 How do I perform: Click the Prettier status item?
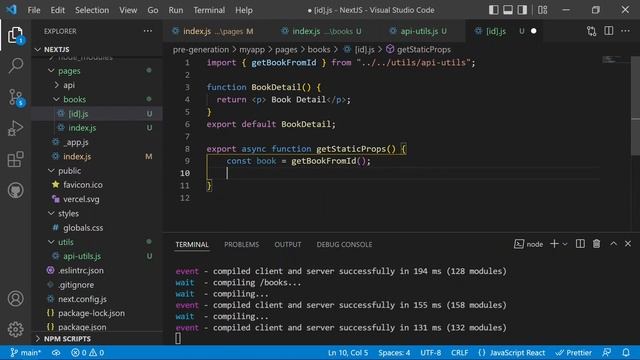pyautogui.click(x=573, y=353)
